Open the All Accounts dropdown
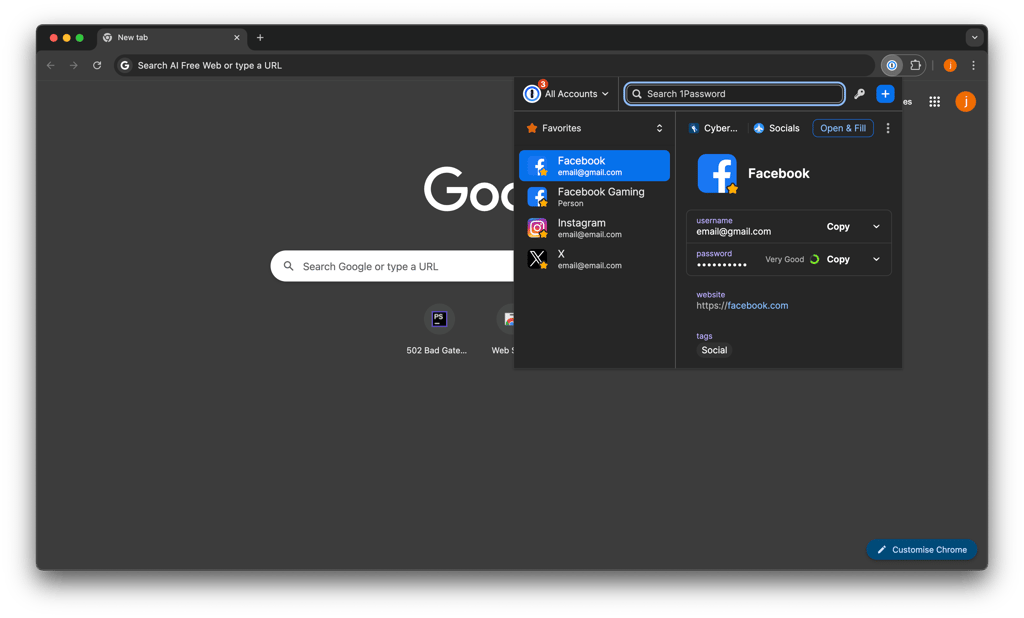 [x=566, y=94]
